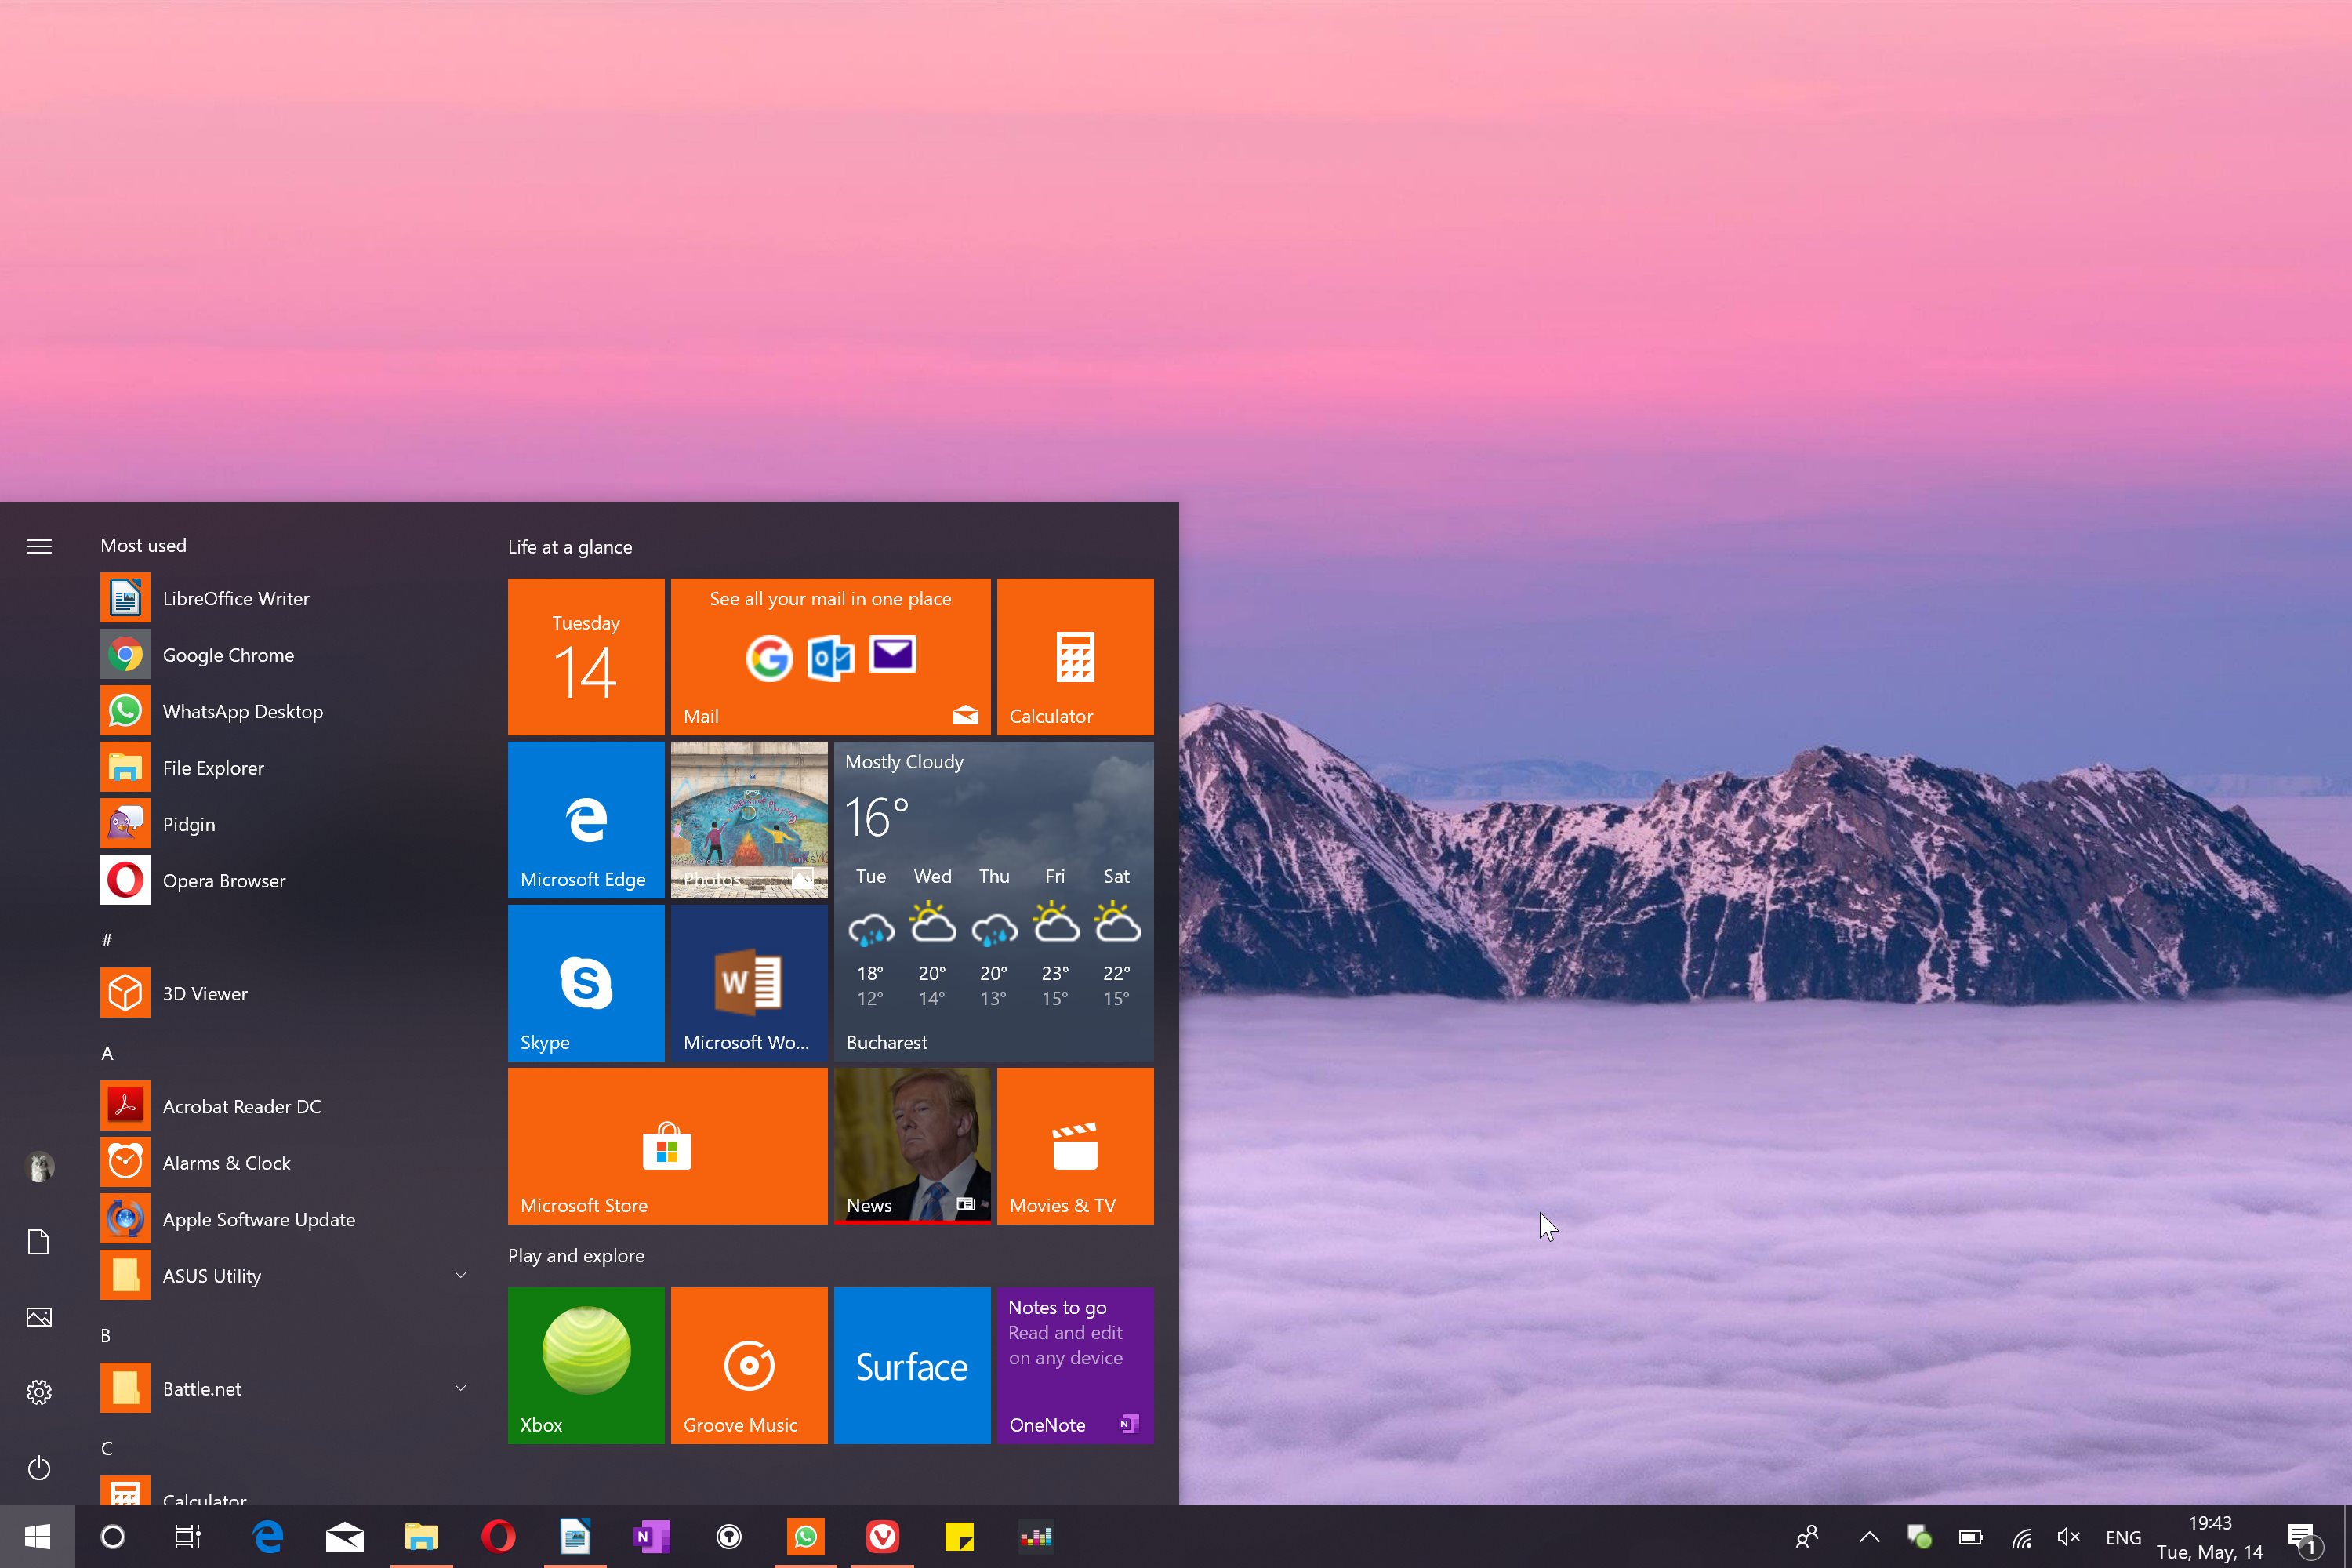Open the Surface tile
The image size is (2352, 1568).
912,1365
